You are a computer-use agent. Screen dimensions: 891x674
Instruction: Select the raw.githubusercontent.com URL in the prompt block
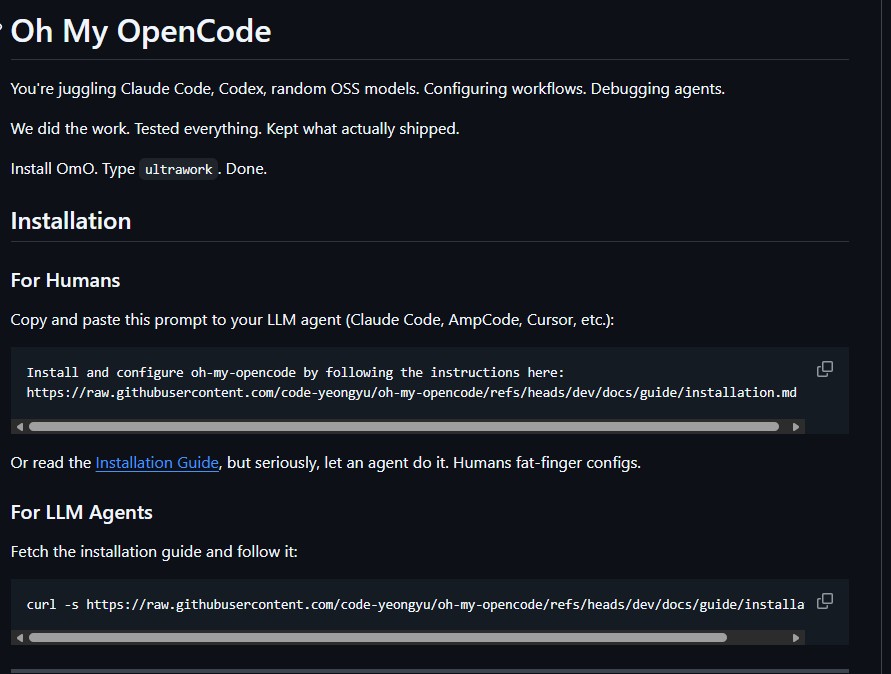tap(410, 392)
